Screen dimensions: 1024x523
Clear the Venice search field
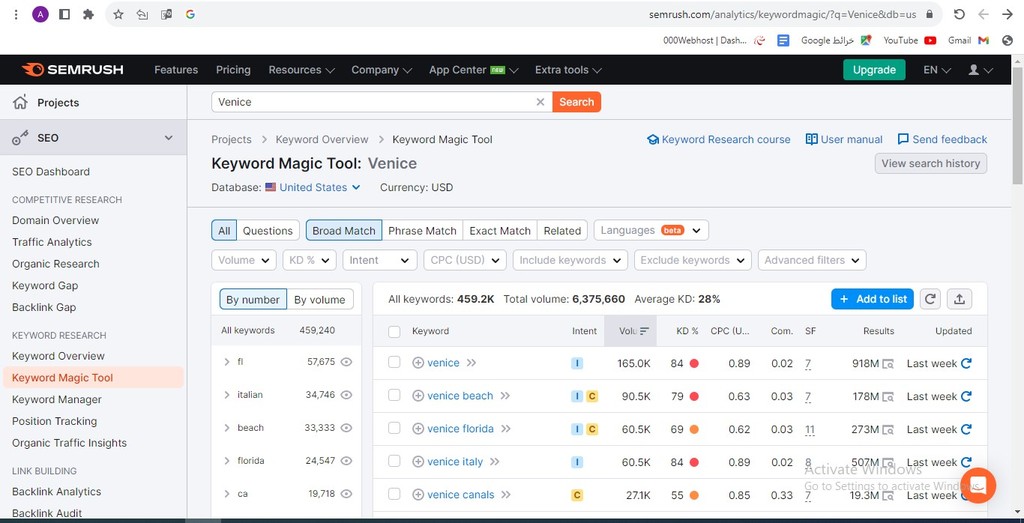[540, 102]
